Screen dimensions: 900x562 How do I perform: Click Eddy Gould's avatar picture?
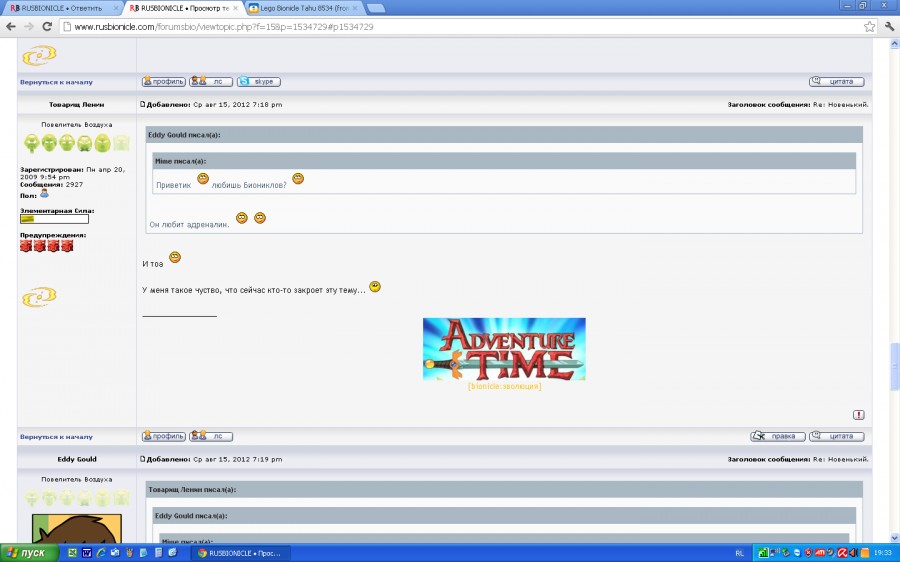click(77, 529)
